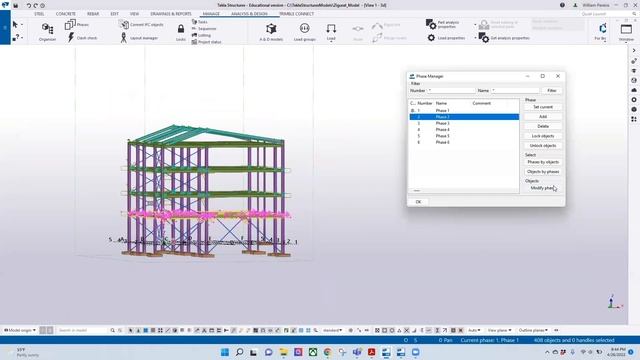Expand Model origin dropdown
This screenshot has height=360, width=640.
(20, 330)
